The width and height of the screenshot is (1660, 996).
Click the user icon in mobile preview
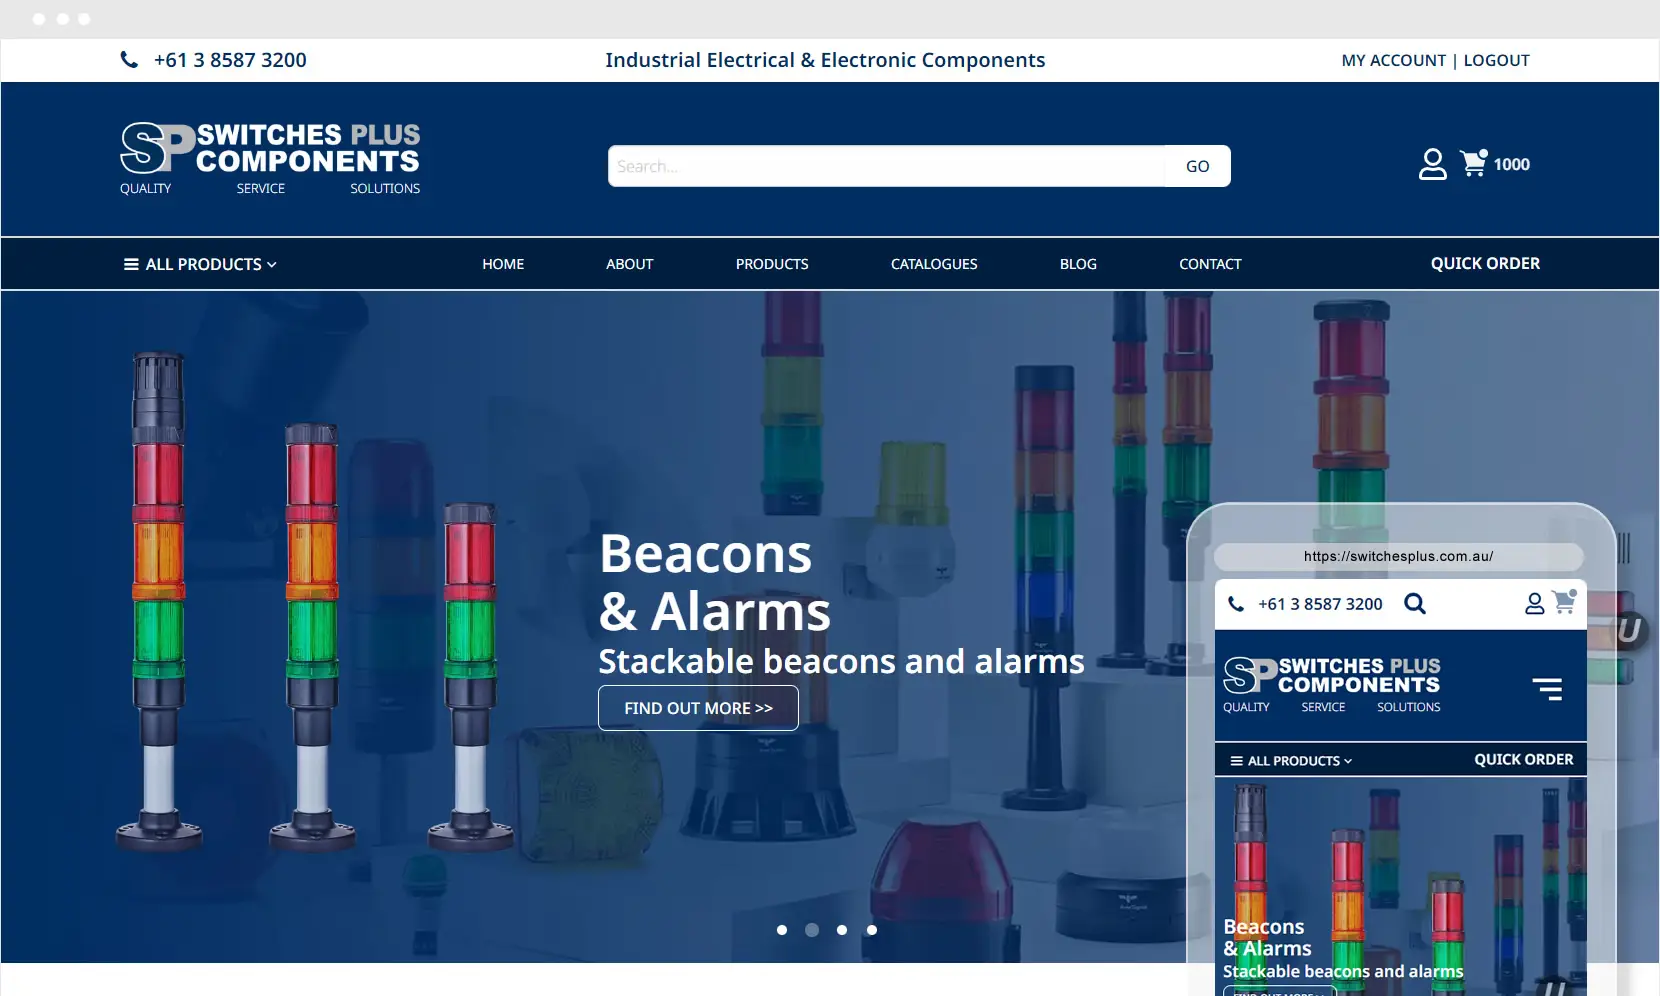pyautogui.click(x=1534, y=603)
